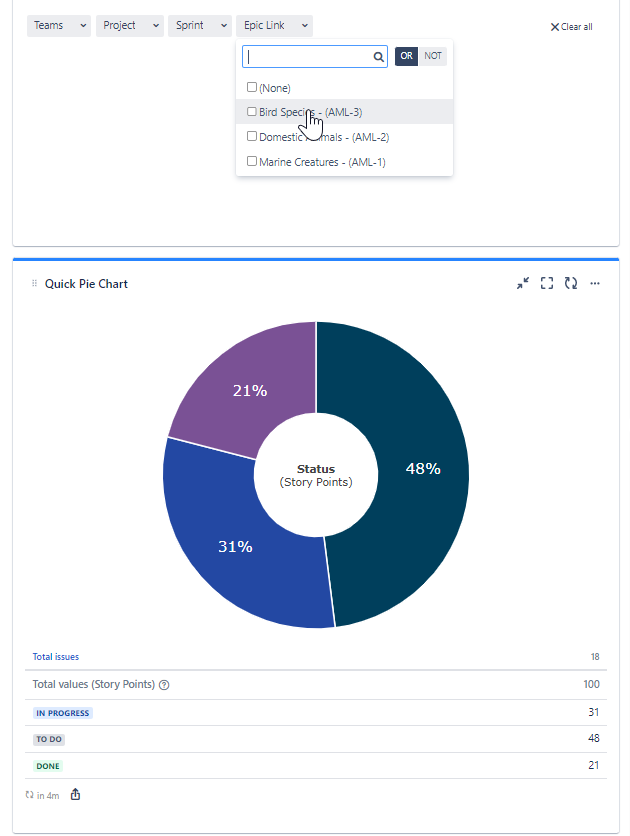Switch the filter mode to NOT
Viewport: 630px width, 836px height.
[x=433, y=56]
